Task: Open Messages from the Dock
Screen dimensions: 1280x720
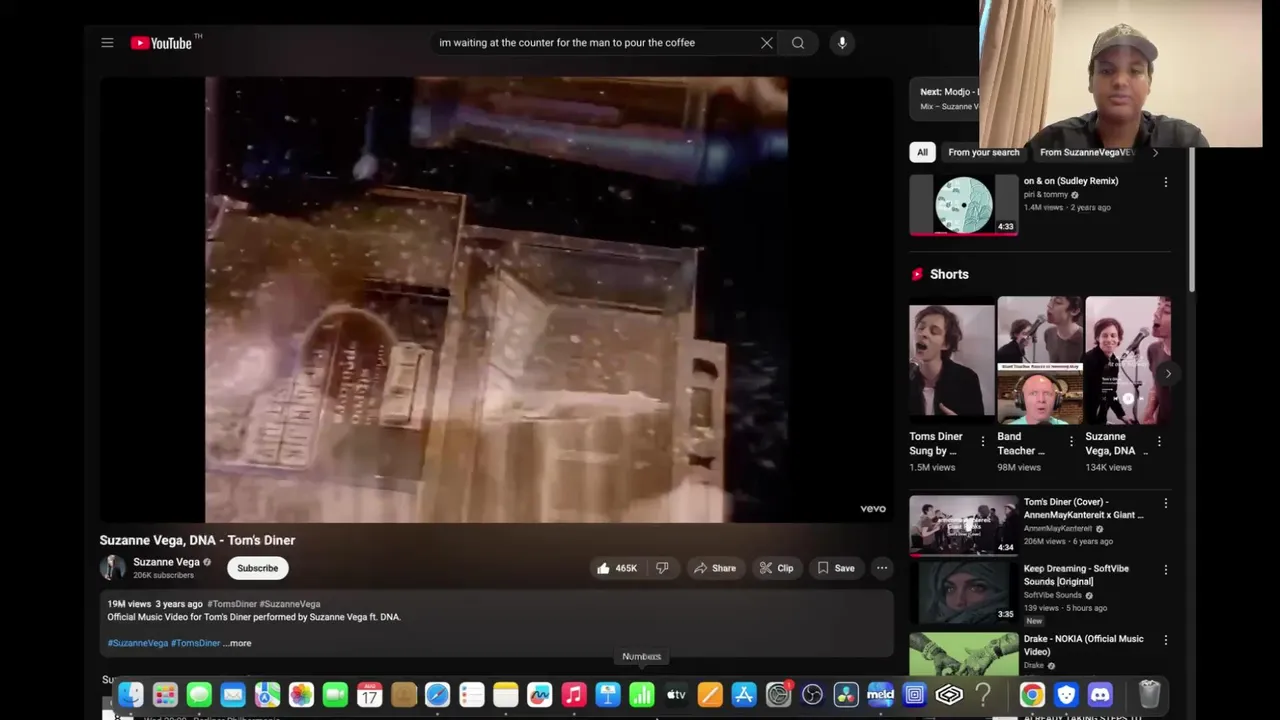Action: [x=199, y=694]
